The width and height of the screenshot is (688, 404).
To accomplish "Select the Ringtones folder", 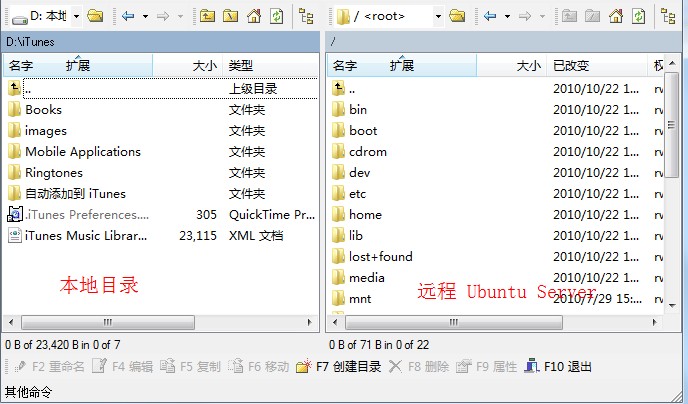I will point(161,173).
